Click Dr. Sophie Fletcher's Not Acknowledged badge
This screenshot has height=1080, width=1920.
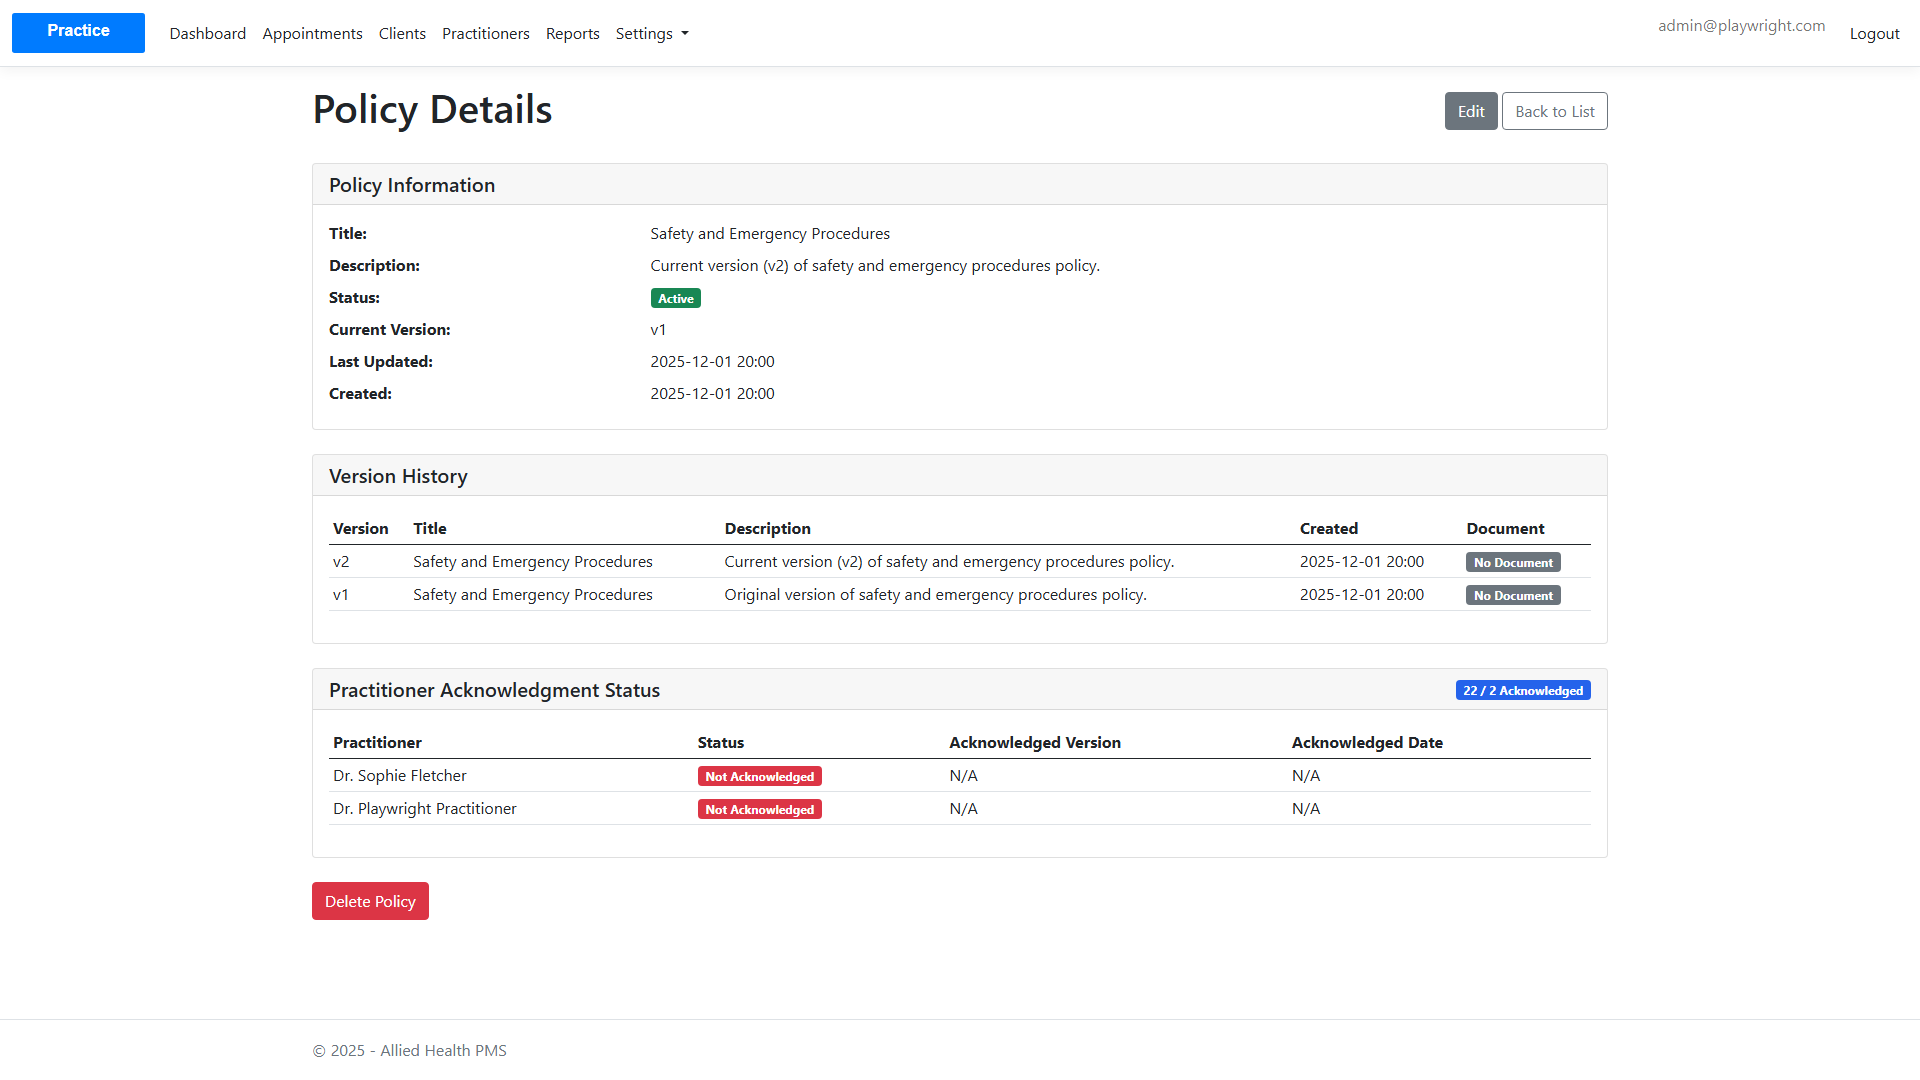click(760, 776)
